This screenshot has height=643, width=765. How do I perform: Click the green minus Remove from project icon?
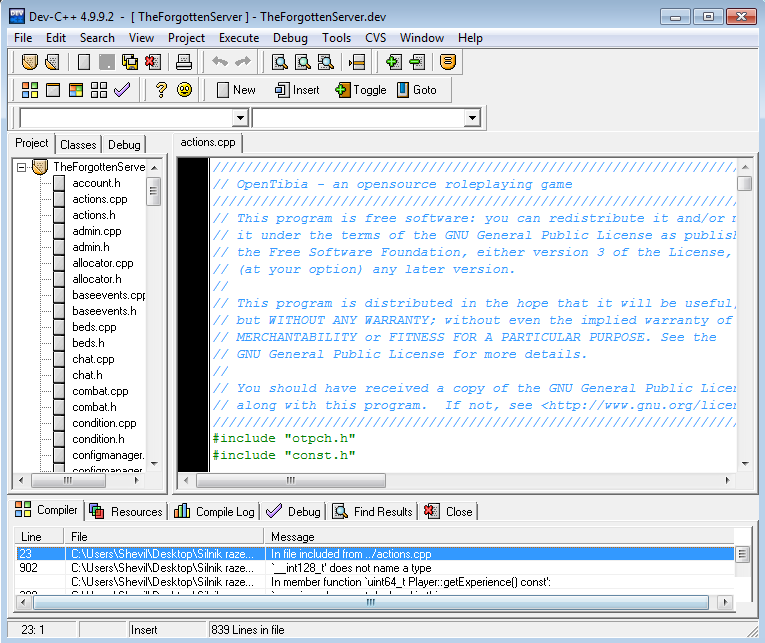(417, 62)
